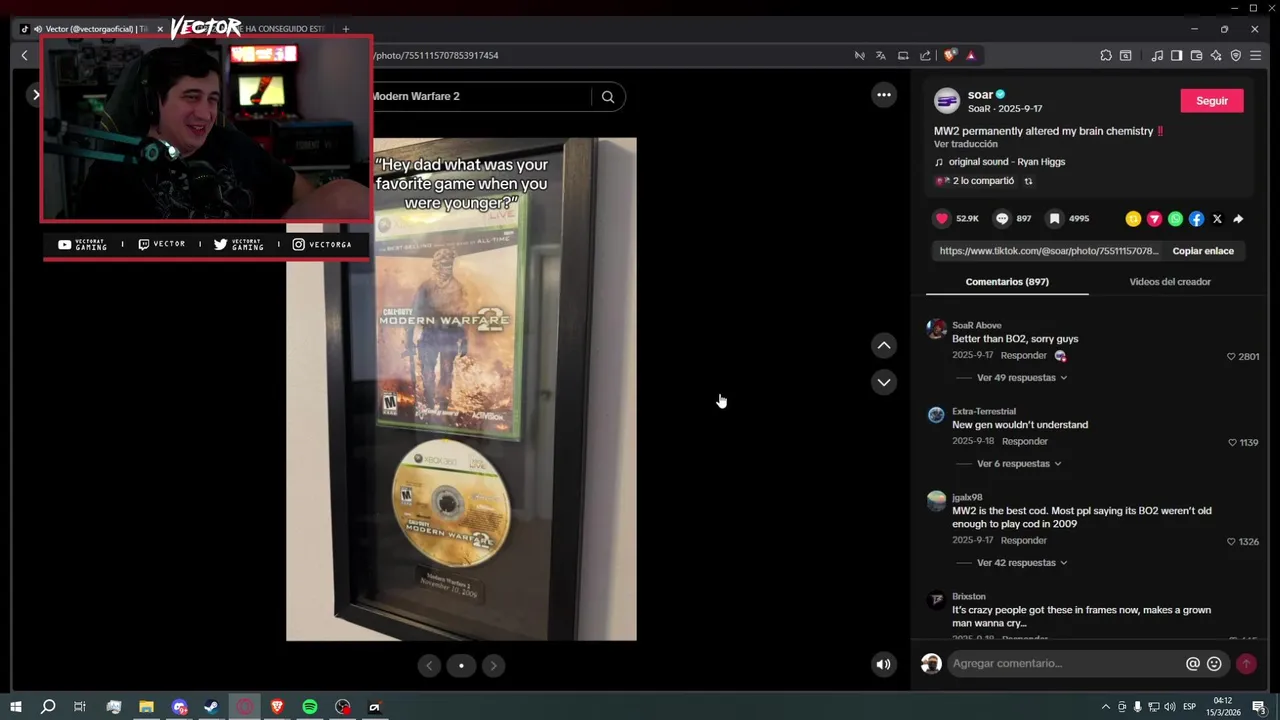1280x720 pixels.
Task: Click Copiar enlace button
Action: tap(1203, 251)
